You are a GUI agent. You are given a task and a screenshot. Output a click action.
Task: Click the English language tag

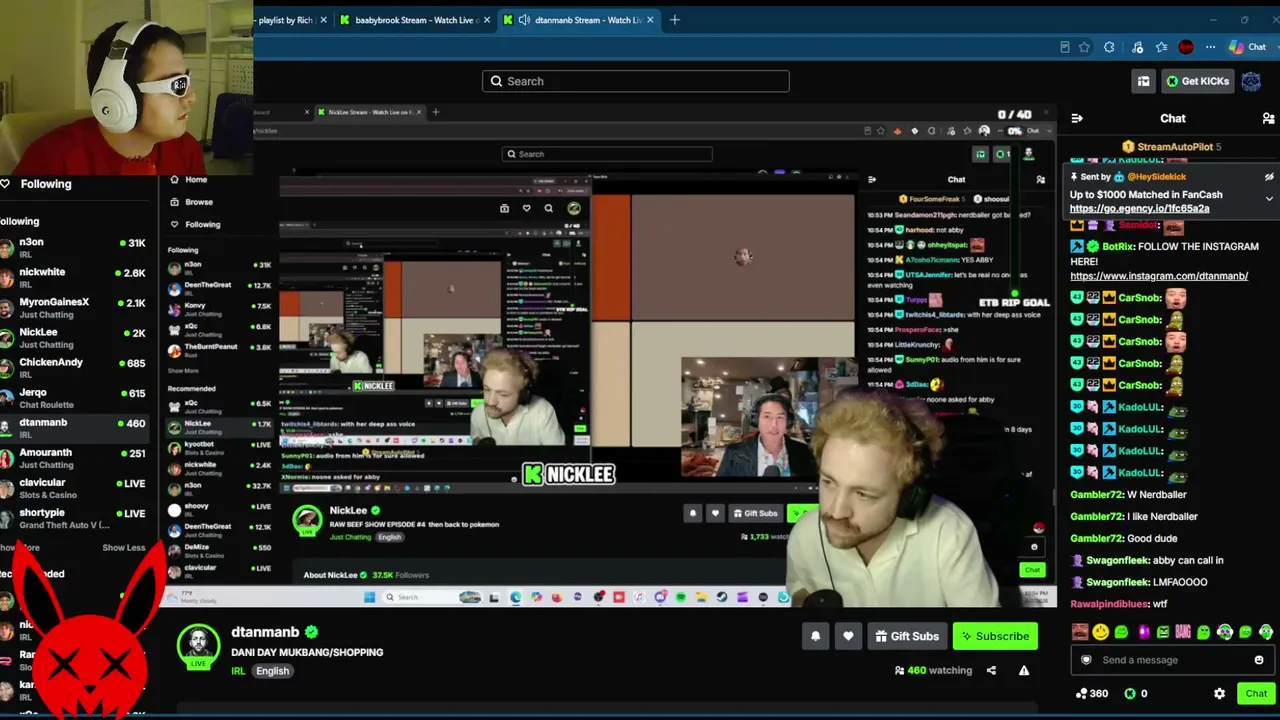(272, 671)
